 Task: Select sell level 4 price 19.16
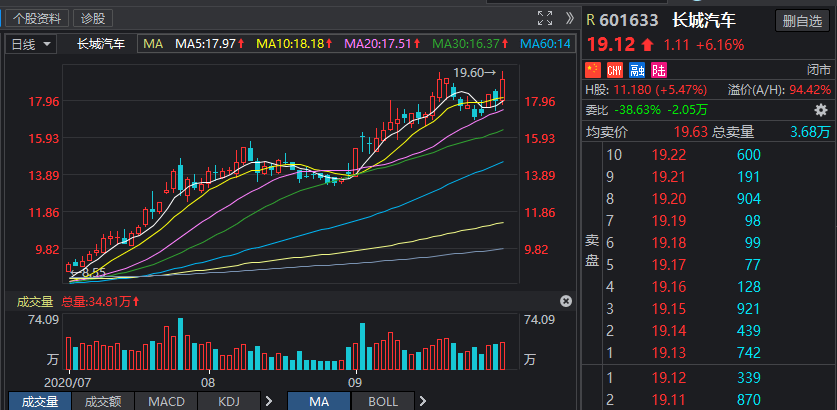[x=669, y=286]
